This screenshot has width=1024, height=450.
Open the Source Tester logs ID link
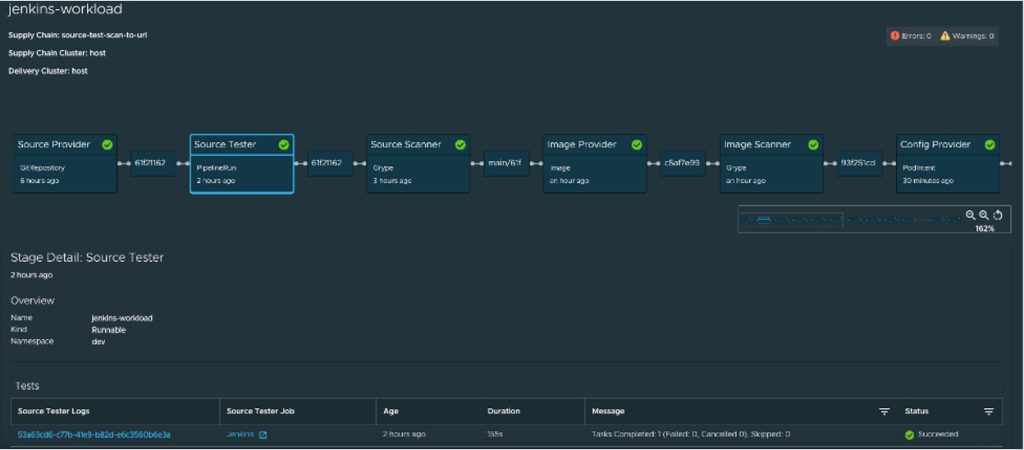(94, 435)
